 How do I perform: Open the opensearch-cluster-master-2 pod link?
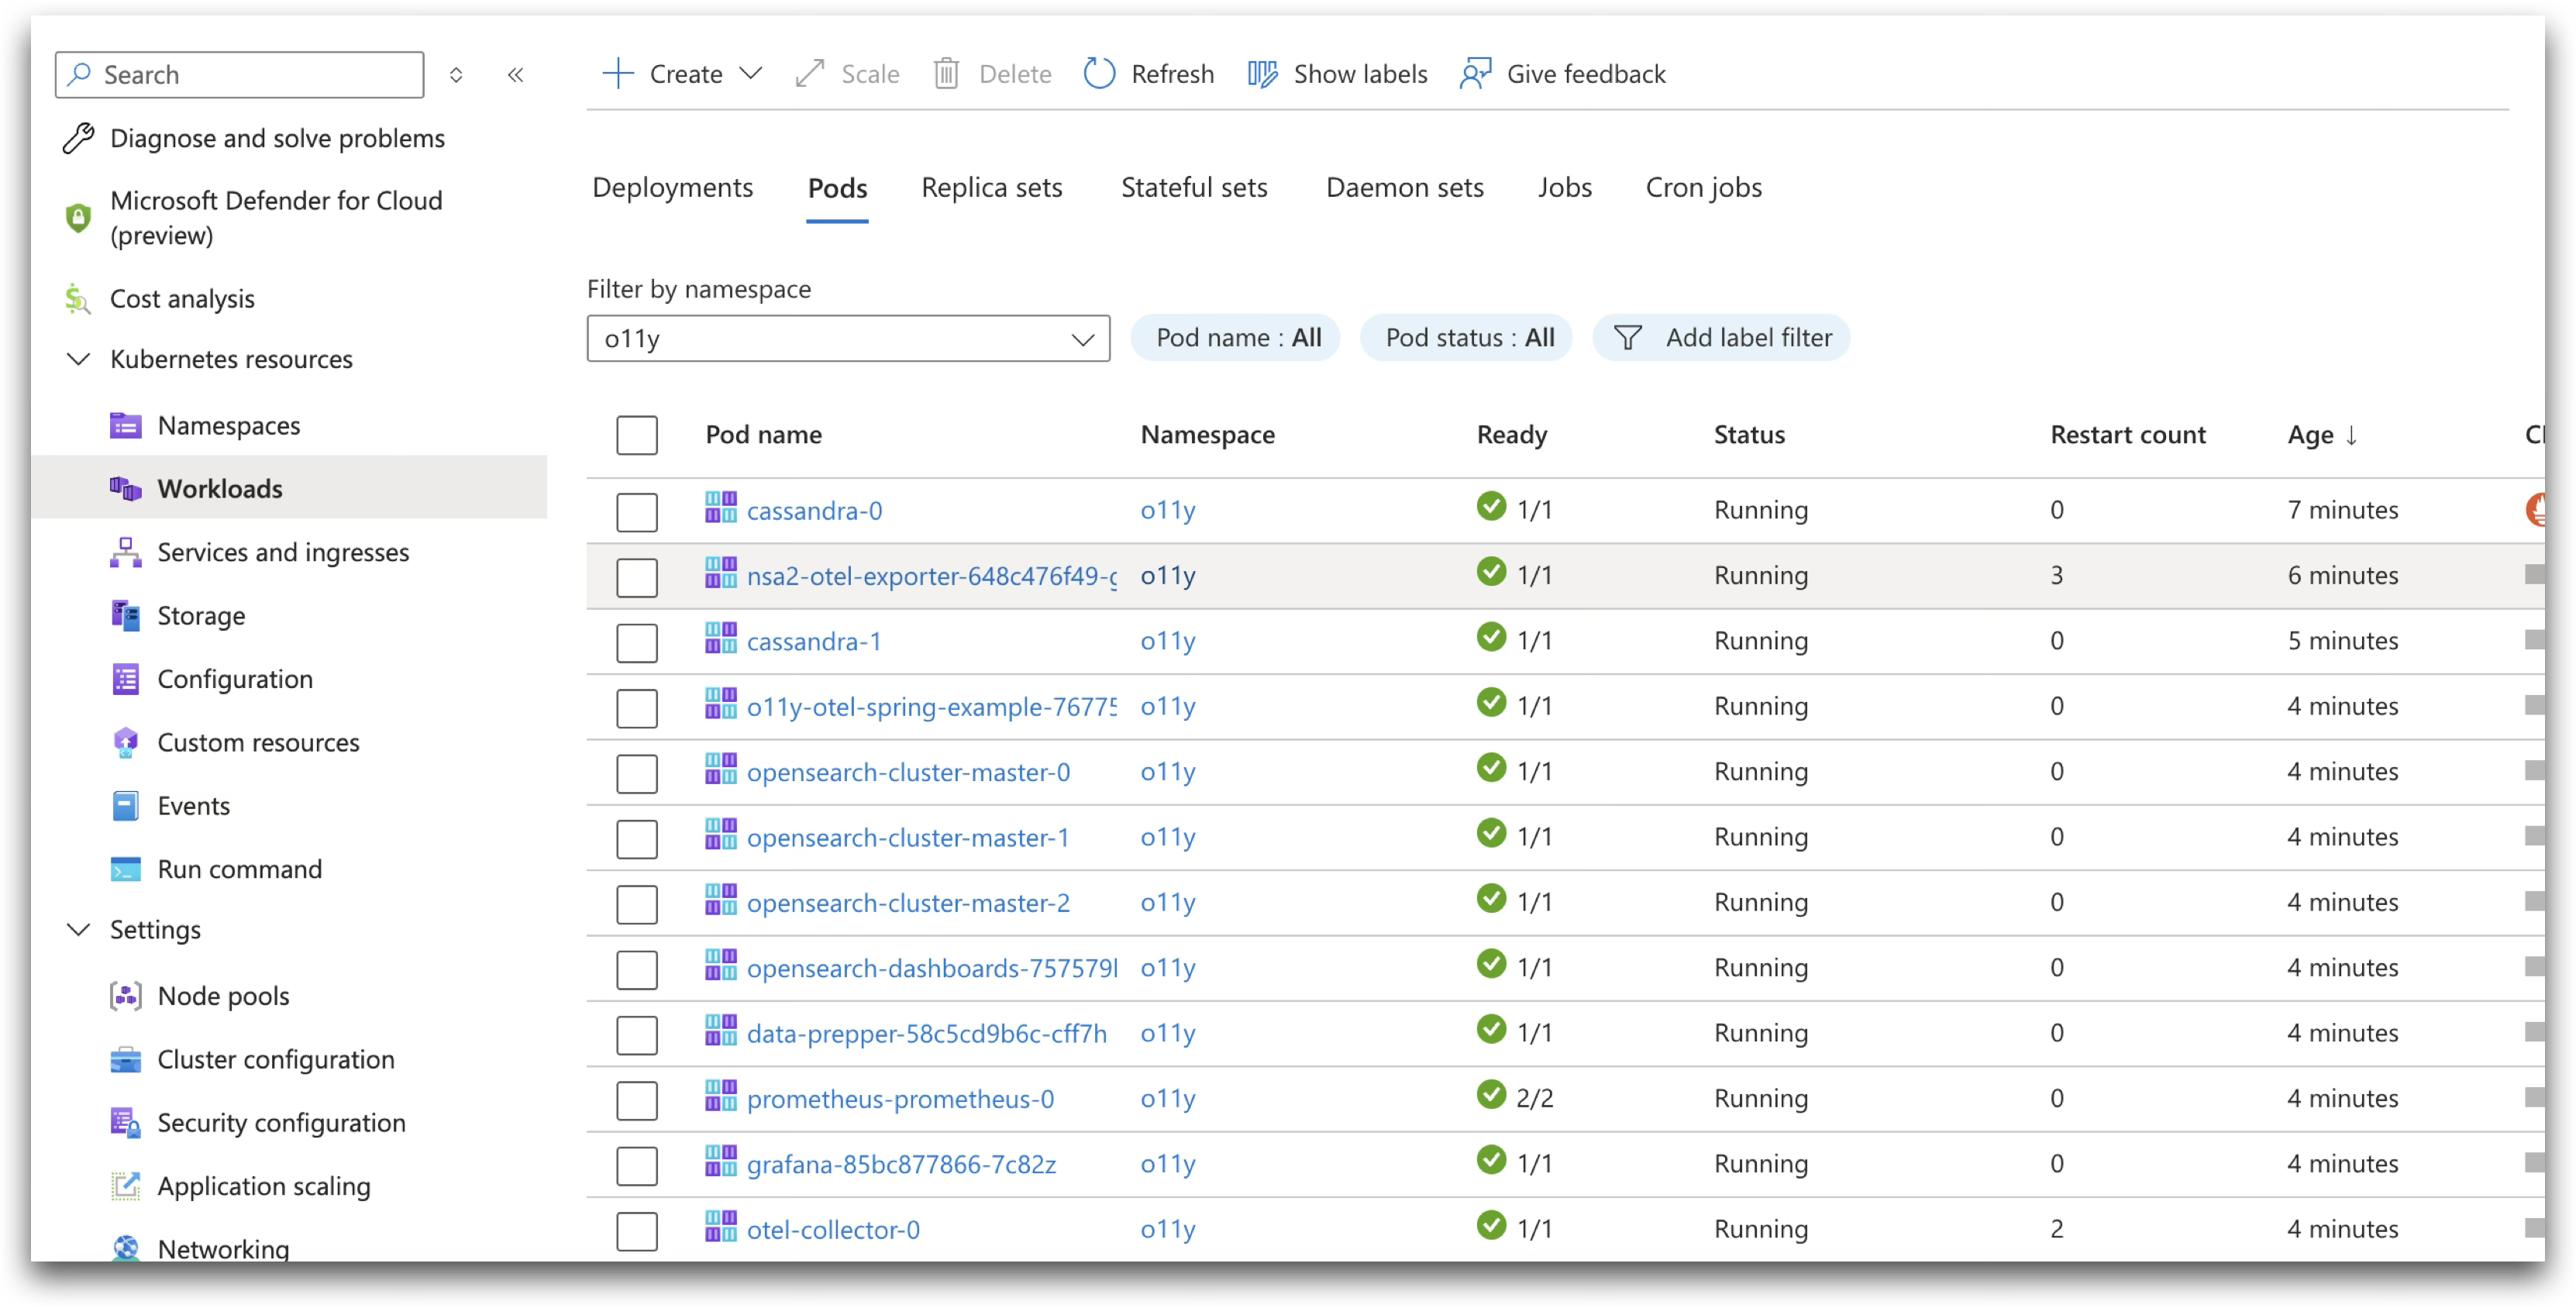tap(908, 903)
